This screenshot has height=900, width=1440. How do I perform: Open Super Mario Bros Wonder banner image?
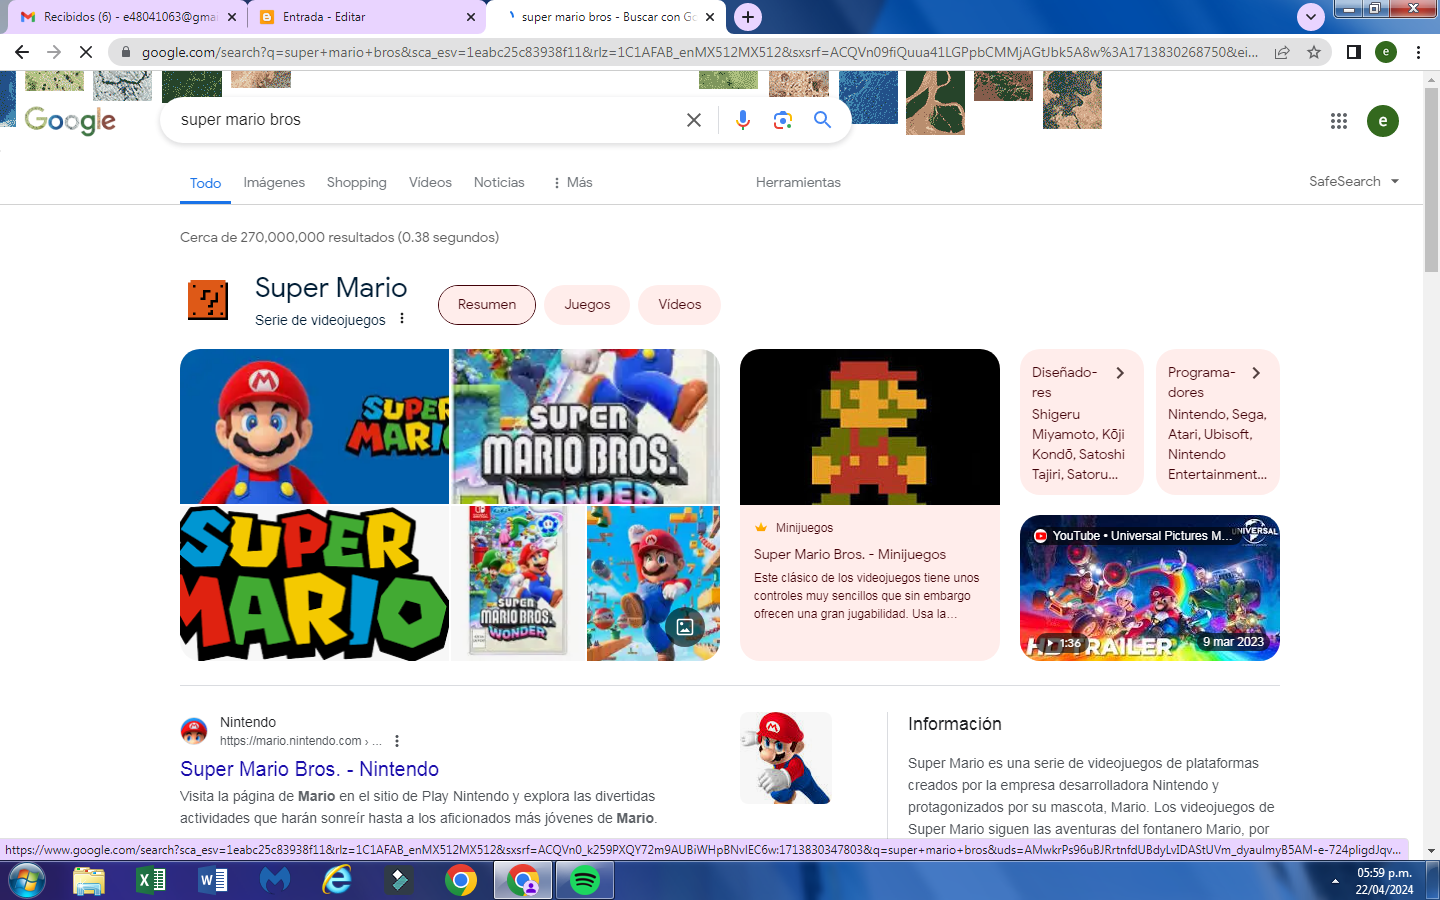pos(586,427)
